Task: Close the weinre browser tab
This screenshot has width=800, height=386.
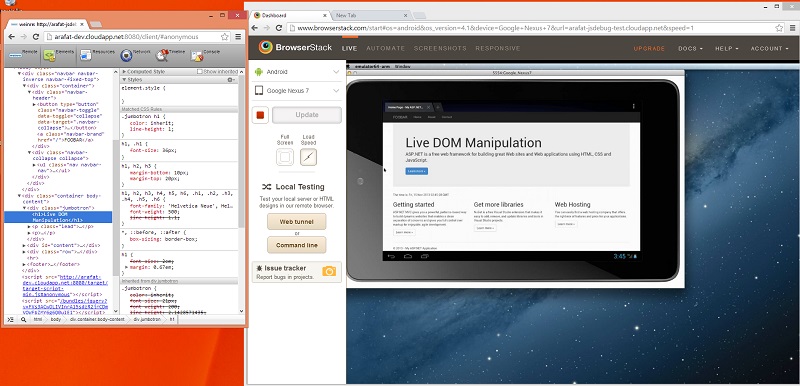Action: point(82,24)
